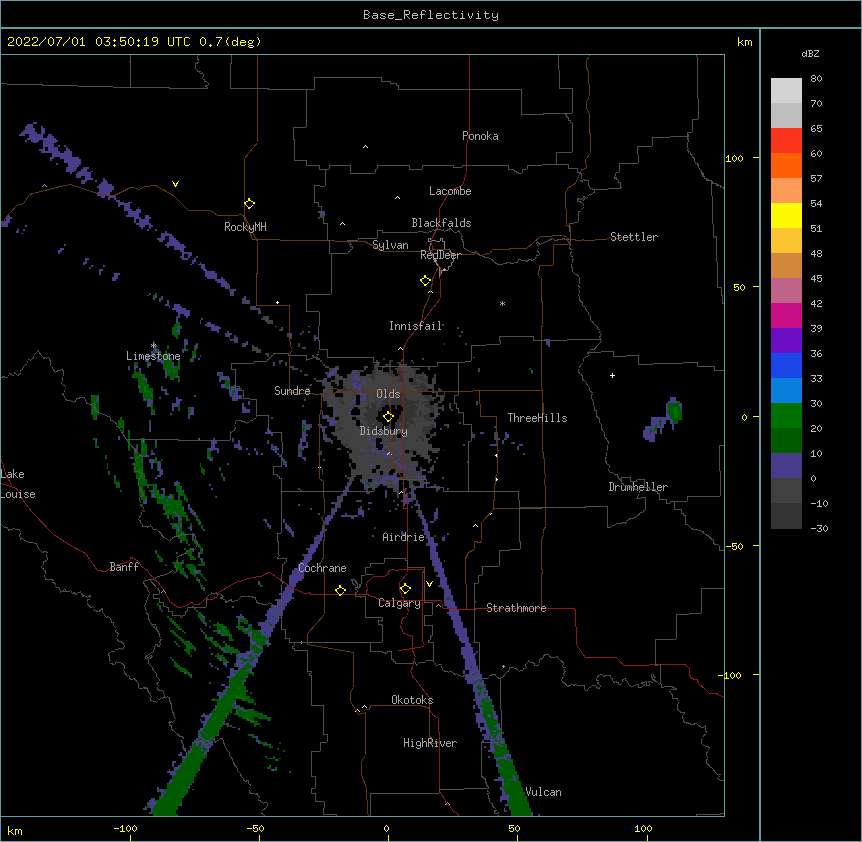Screen dimensions: 862x842
Task: Click the radar site diamond between Olds and Didsbury
Action: pyautogui.click(x=388, y=417)
